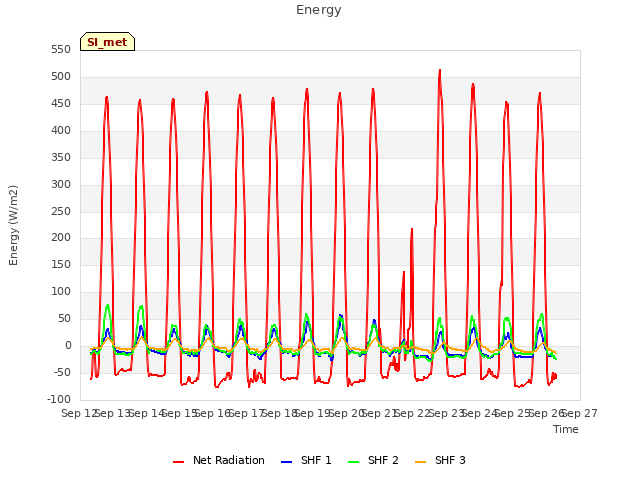Click the 0 y-axis tick label
640x480 pixels.
[x=68, y=345]
